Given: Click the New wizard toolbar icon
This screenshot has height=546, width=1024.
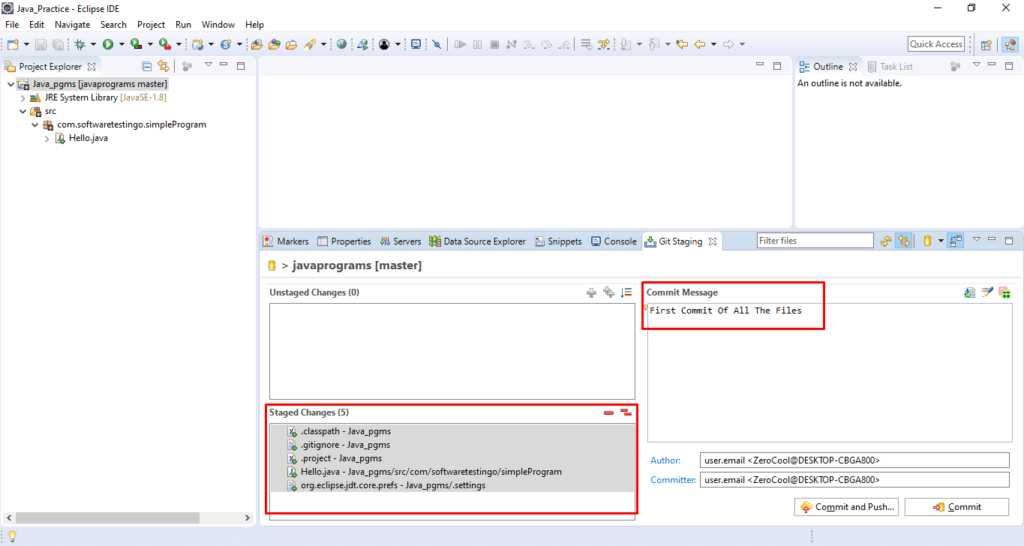Looking at the screenshot, I should [x=13, y=44].
